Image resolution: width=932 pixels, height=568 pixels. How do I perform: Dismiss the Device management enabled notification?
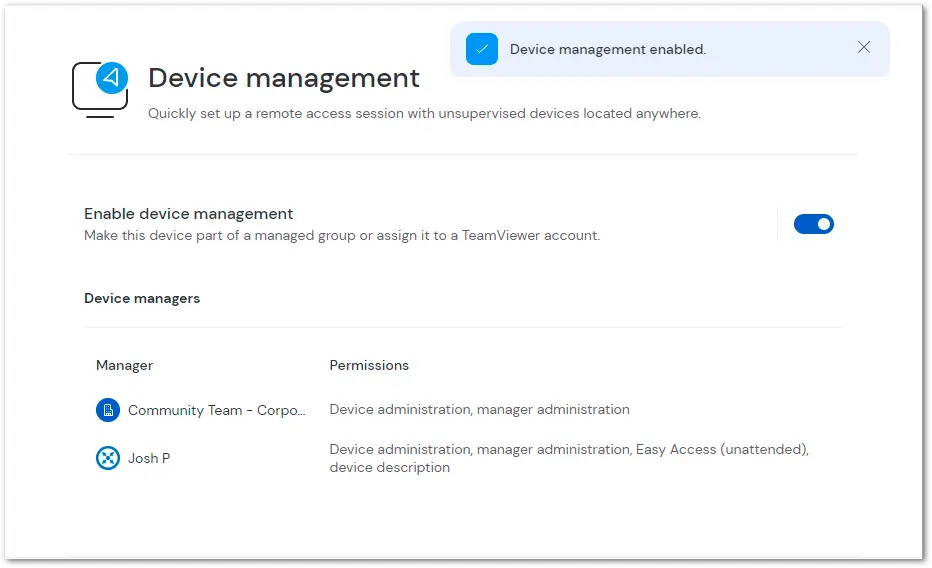click(x=864, y=48)
